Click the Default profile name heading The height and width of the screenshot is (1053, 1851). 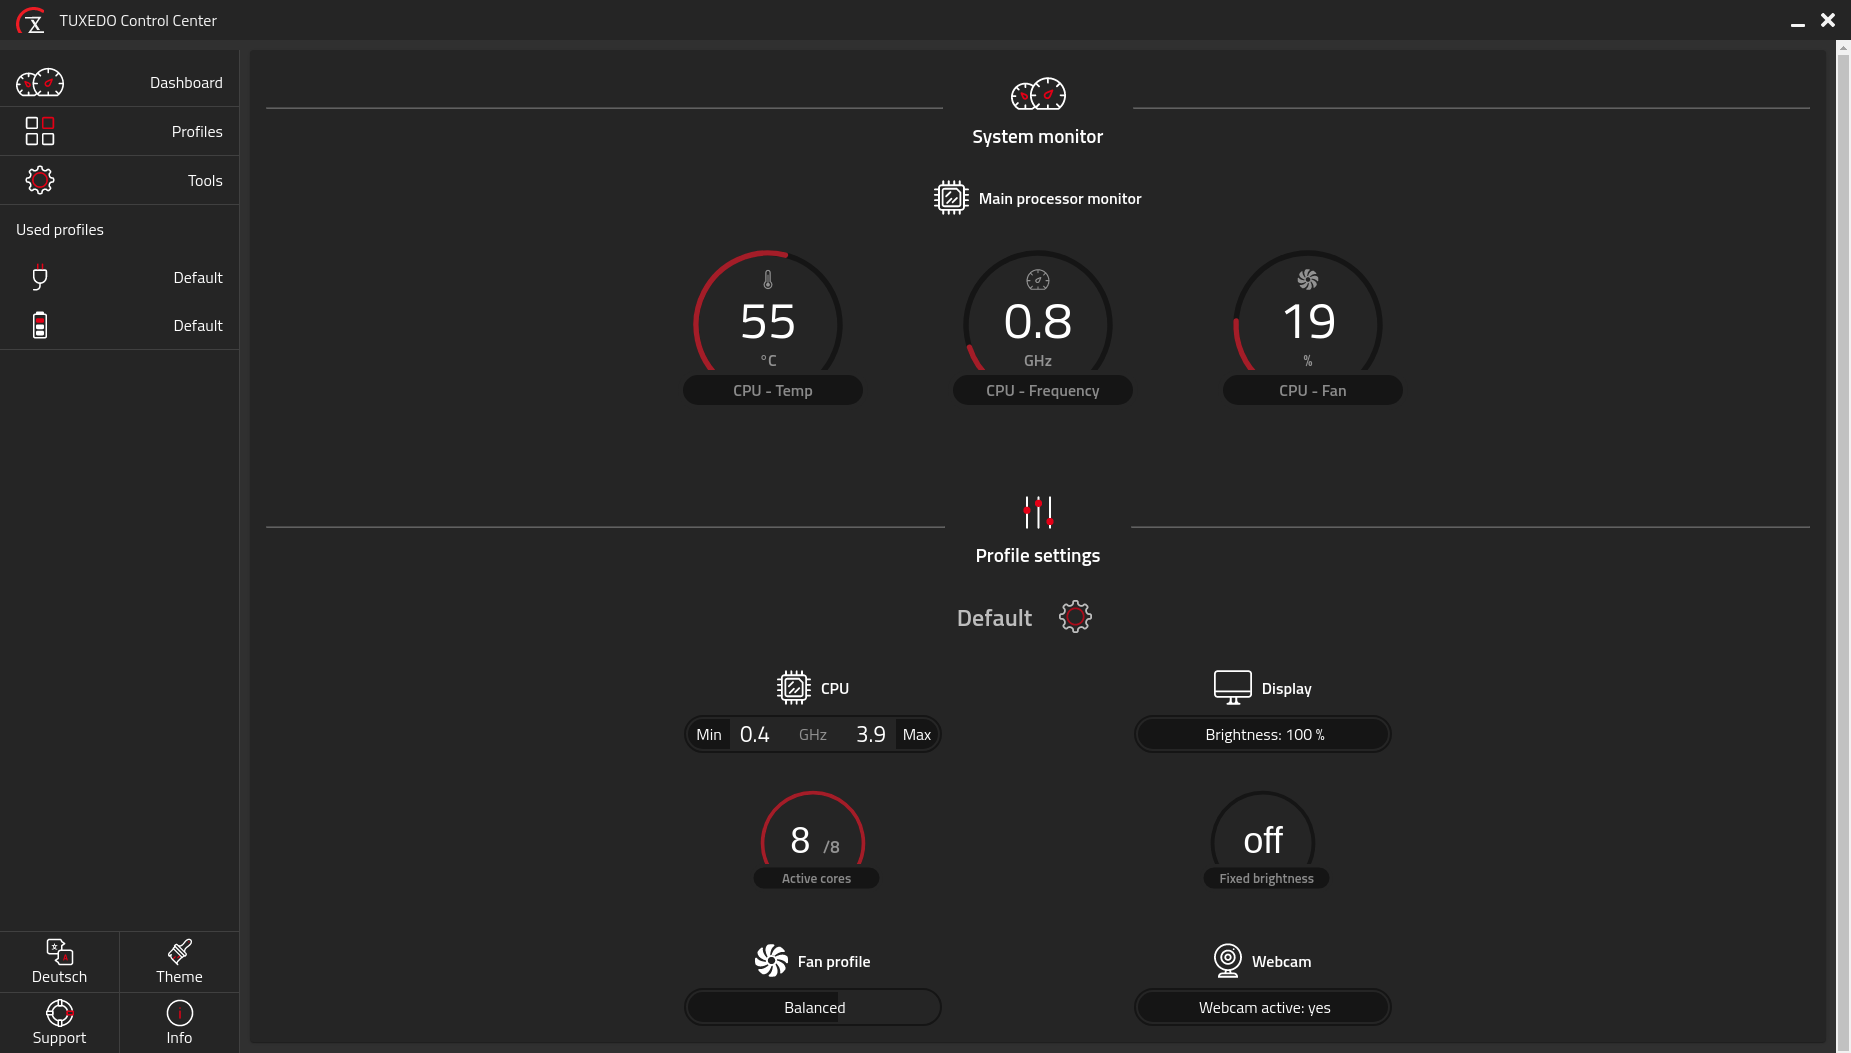(x=994, y=618)
